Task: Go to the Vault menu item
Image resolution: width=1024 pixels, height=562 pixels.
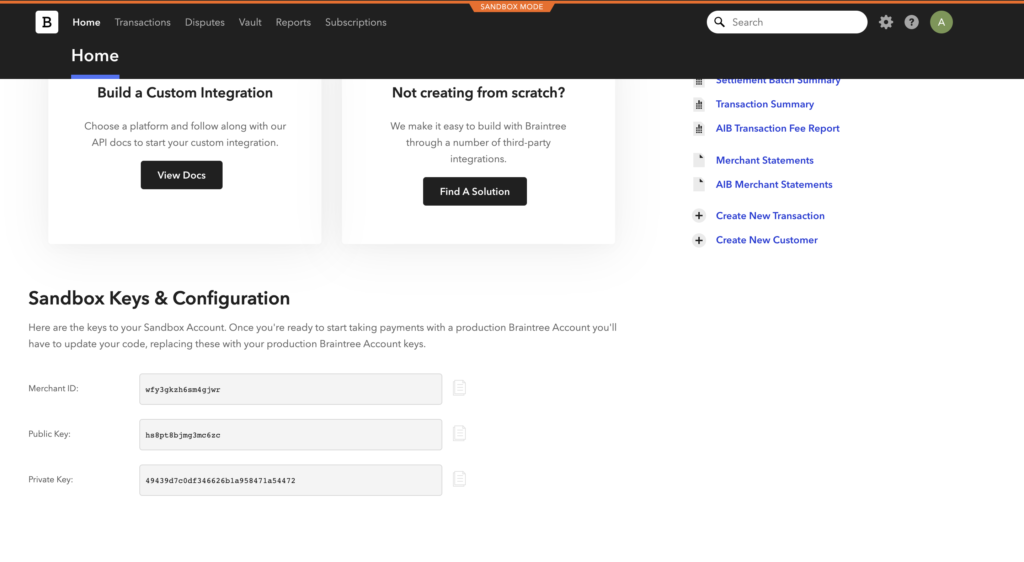Action: [250, 22]
